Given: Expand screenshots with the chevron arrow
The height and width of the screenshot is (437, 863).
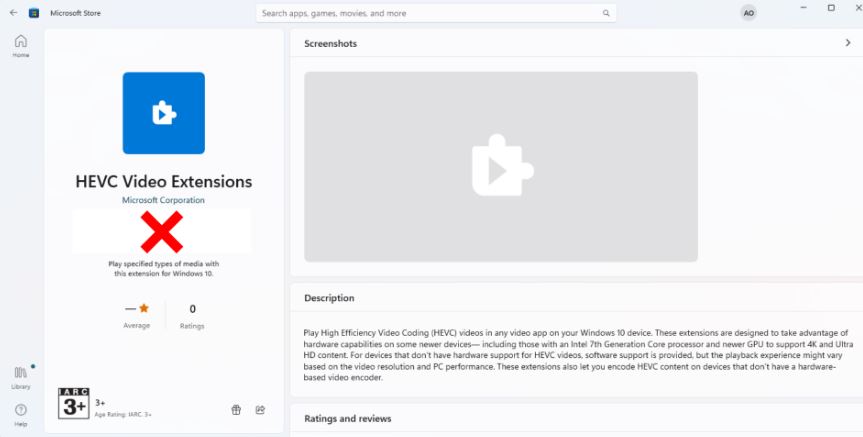Looking at the screenshot, I should (848, 43).
